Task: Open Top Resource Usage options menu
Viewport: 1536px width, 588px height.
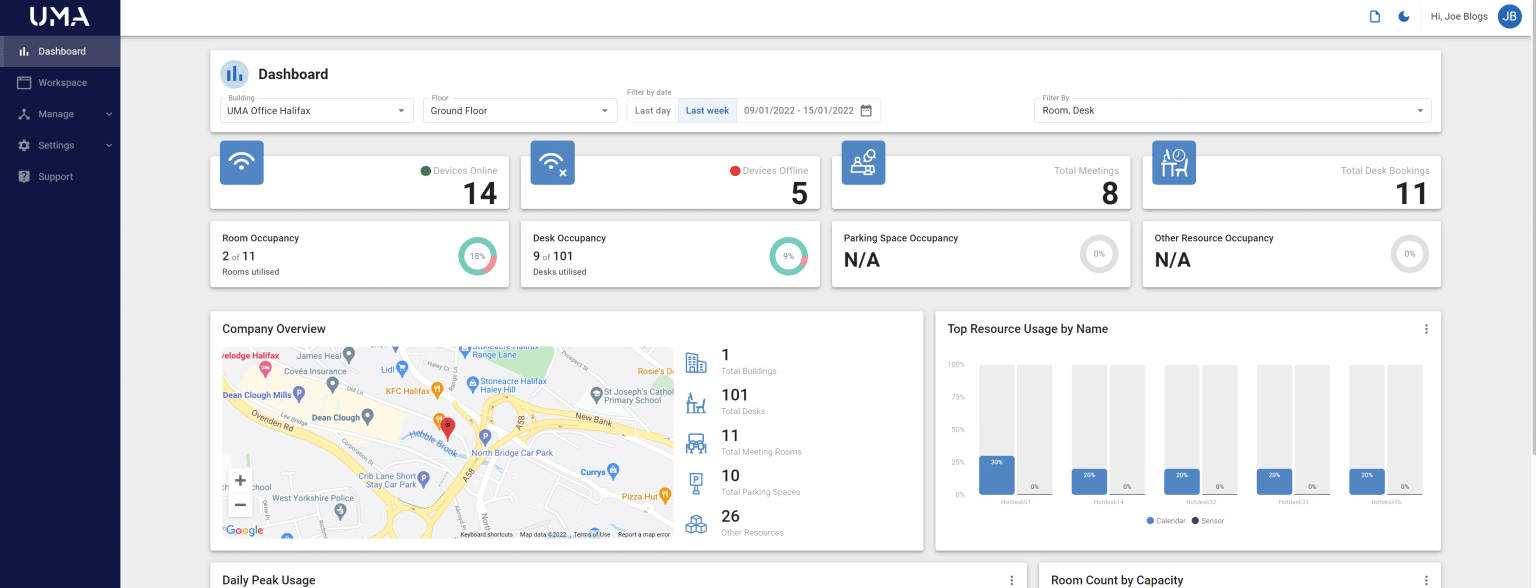Action: [x=1426, y=329]
